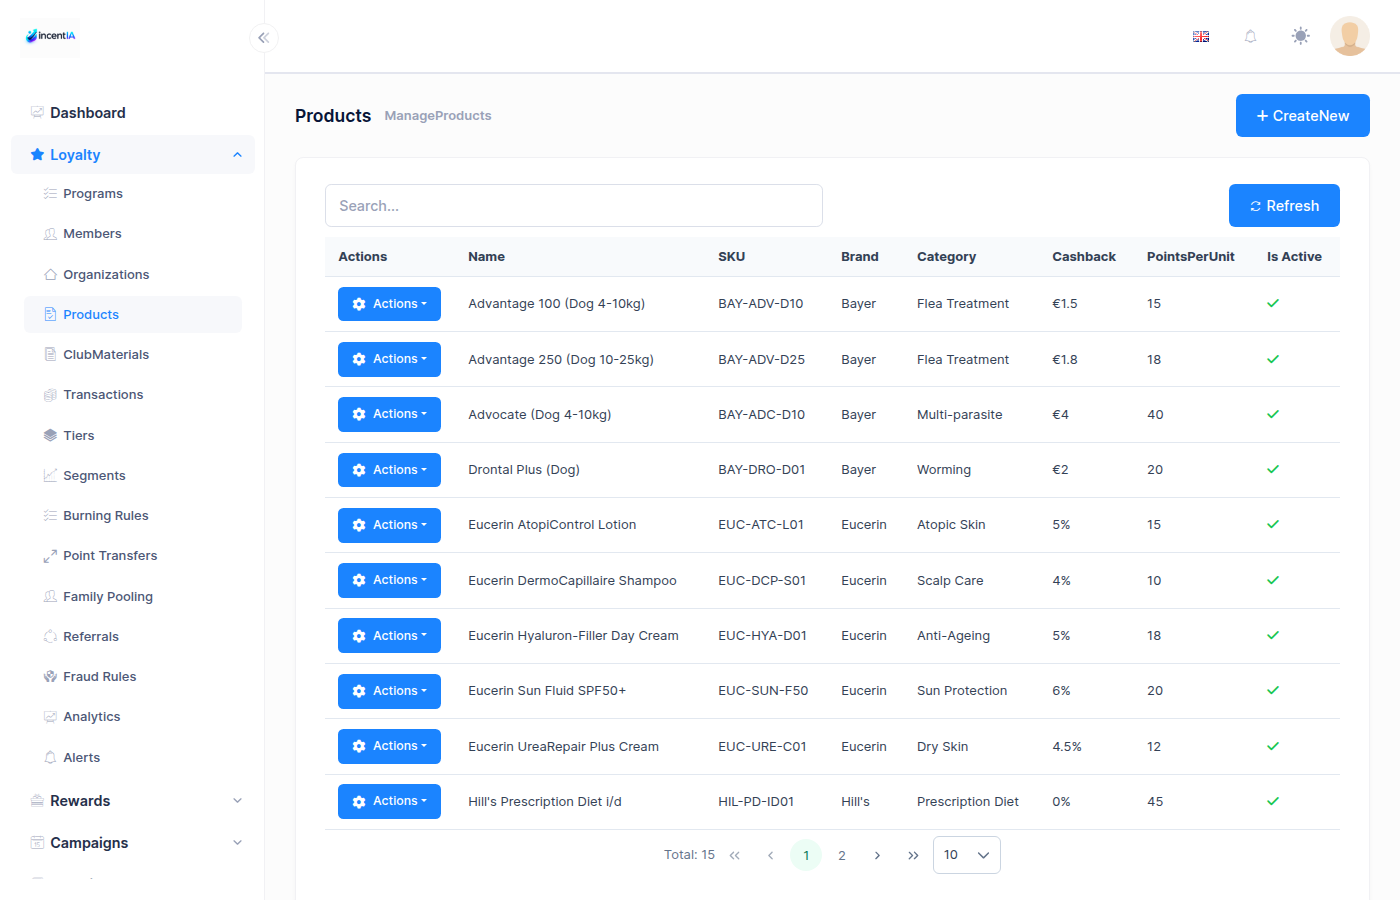Click the Loyalty star icon
The width and height of the screenshot is (1400, 900).
37,155
